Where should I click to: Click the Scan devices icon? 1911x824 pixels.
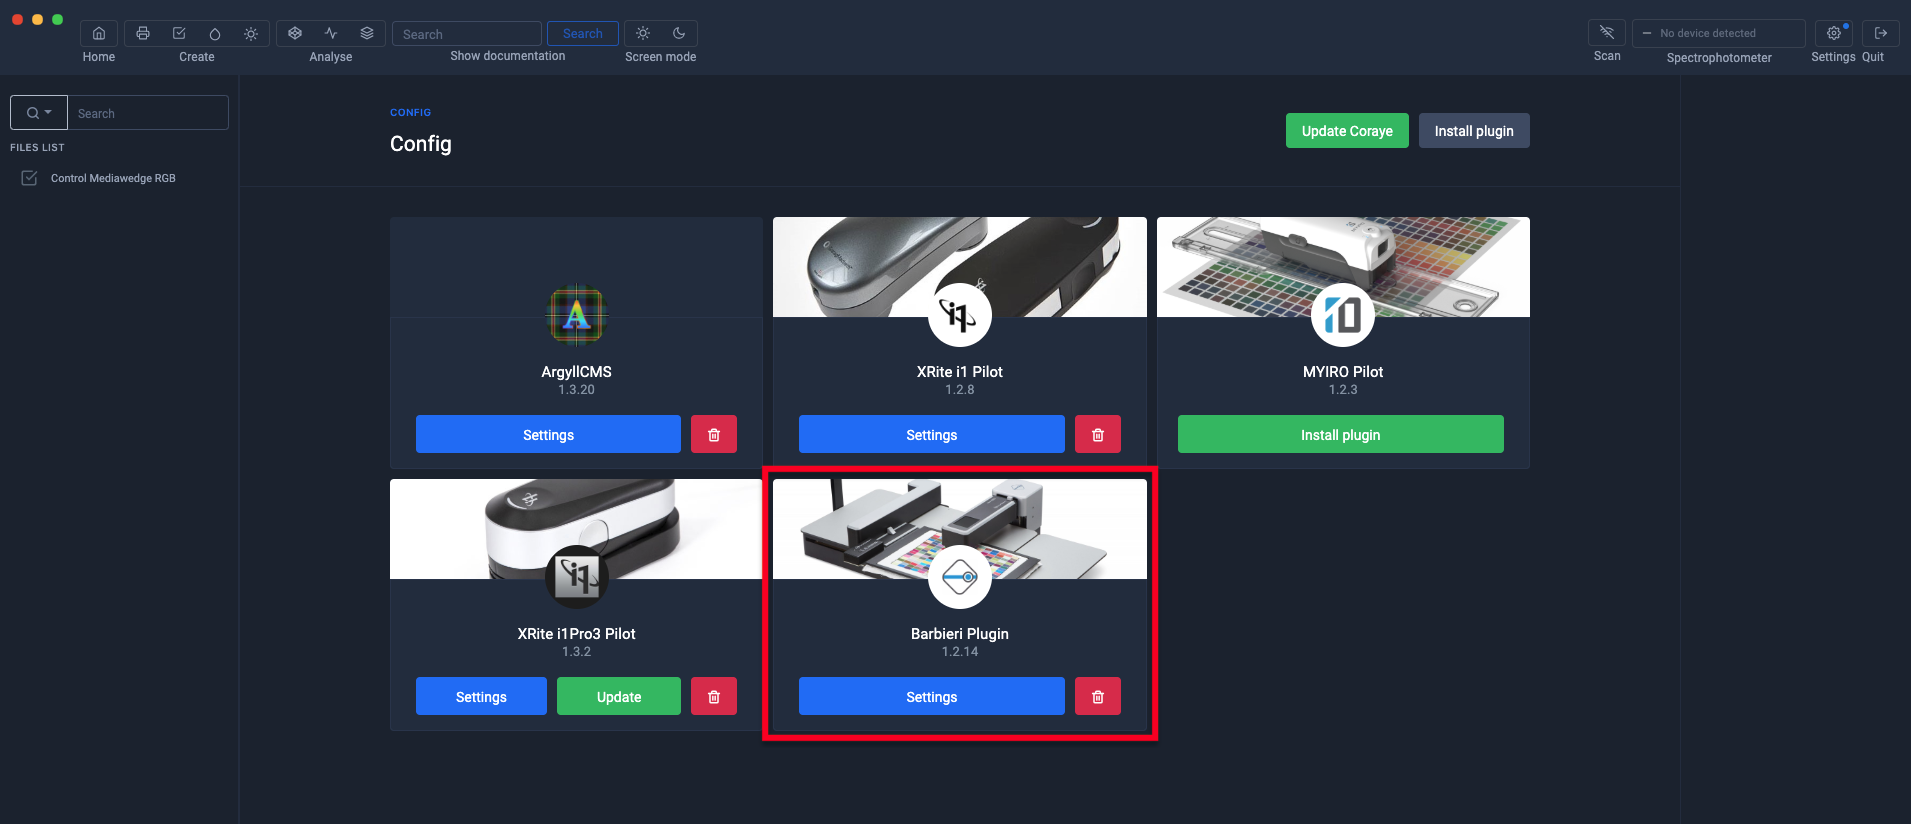click(1607, 33)
